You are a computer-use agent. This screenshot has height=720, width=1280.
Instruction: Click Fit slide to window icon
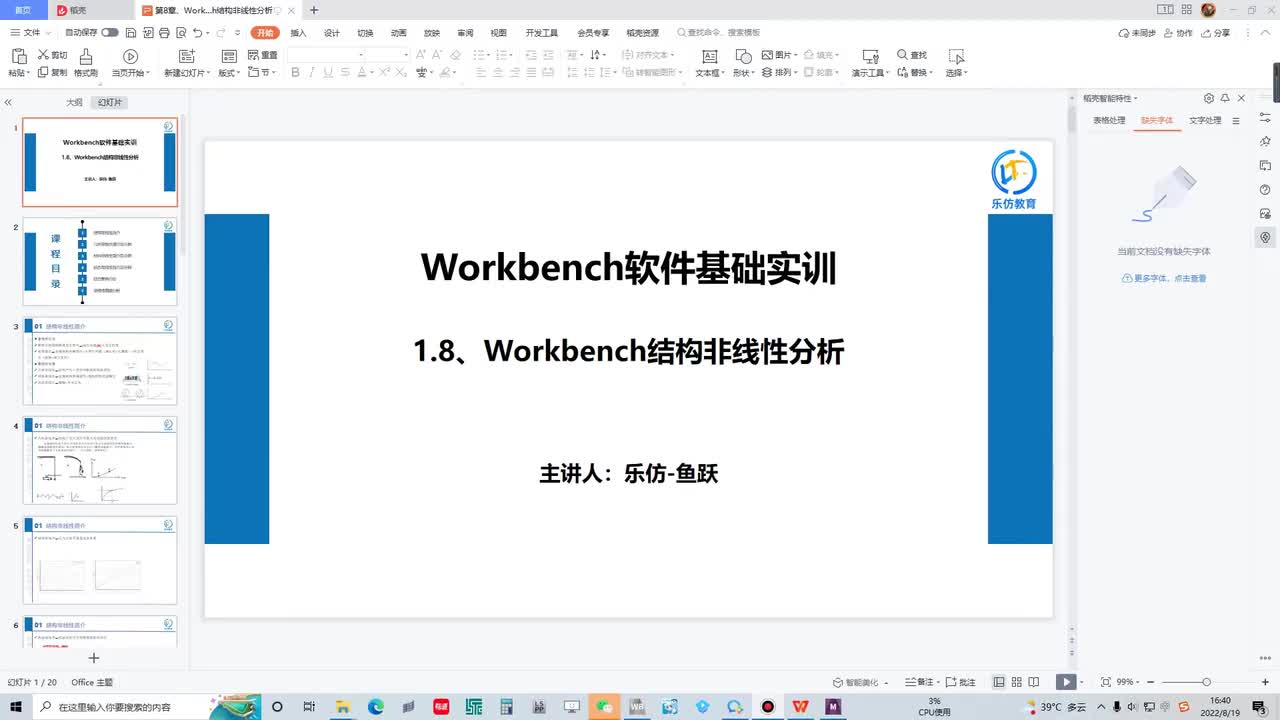1105,682
